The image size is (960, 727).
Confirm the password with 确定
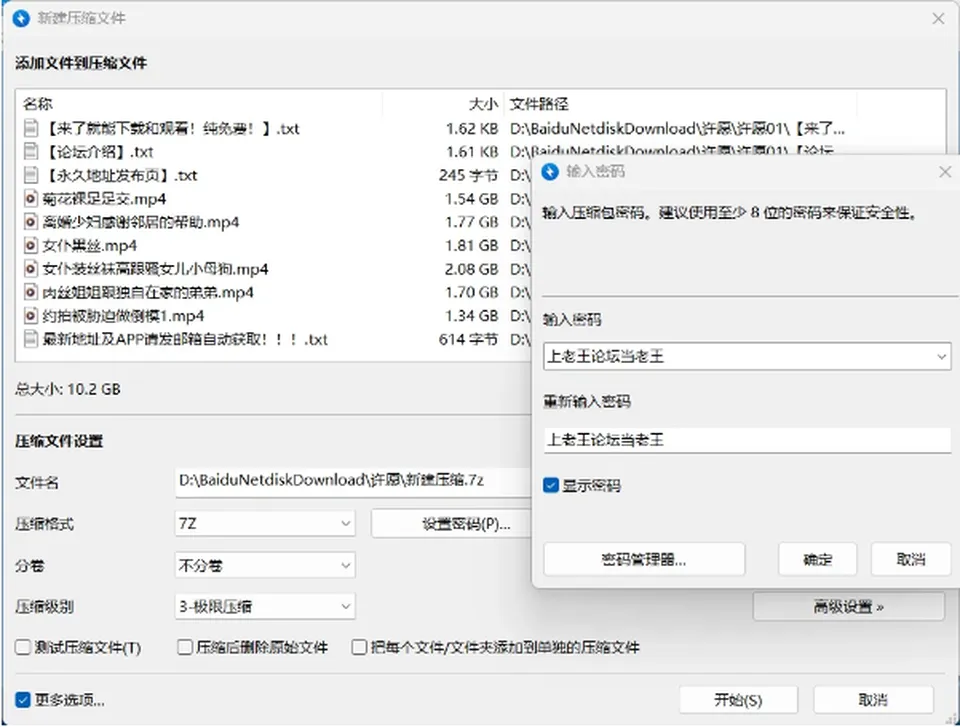(817, 559)
